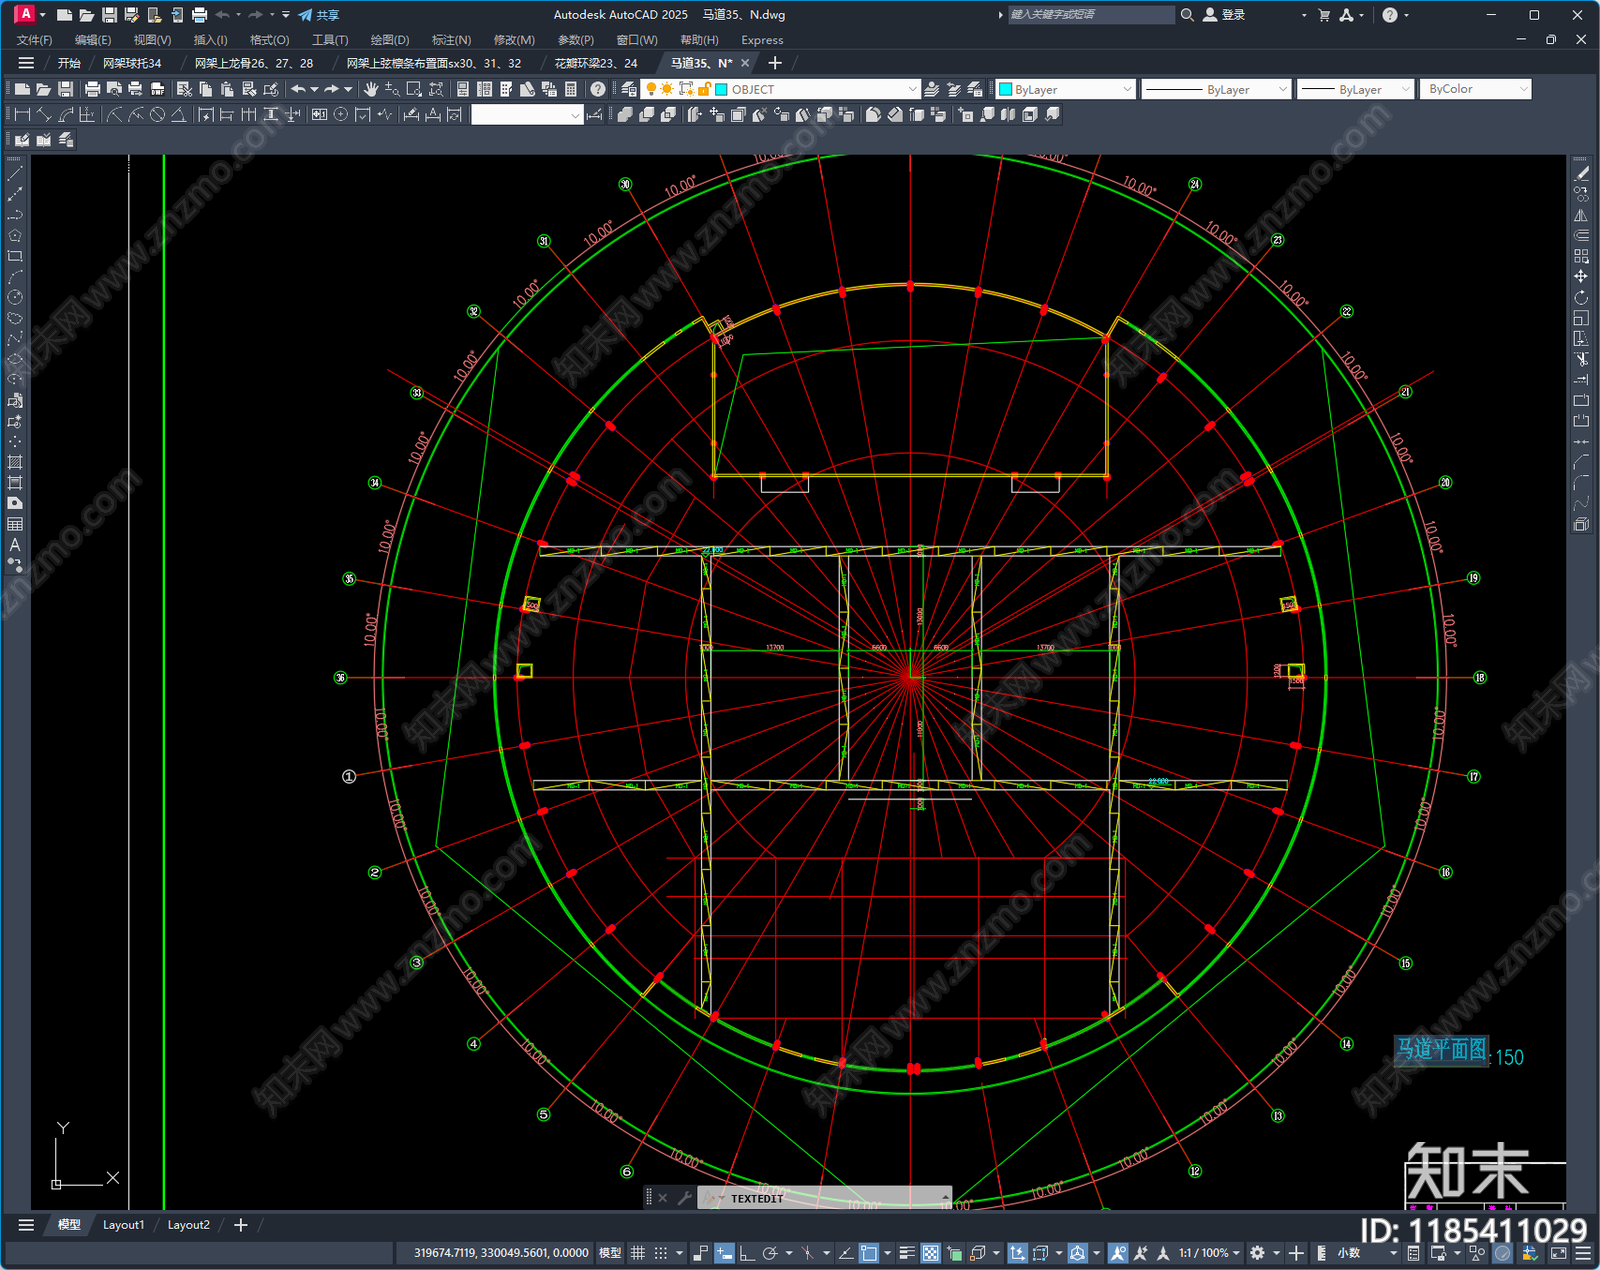Add a new drawing tab with plus button
This screenshot has width=1600, height=1270.
tap(774, 63)
